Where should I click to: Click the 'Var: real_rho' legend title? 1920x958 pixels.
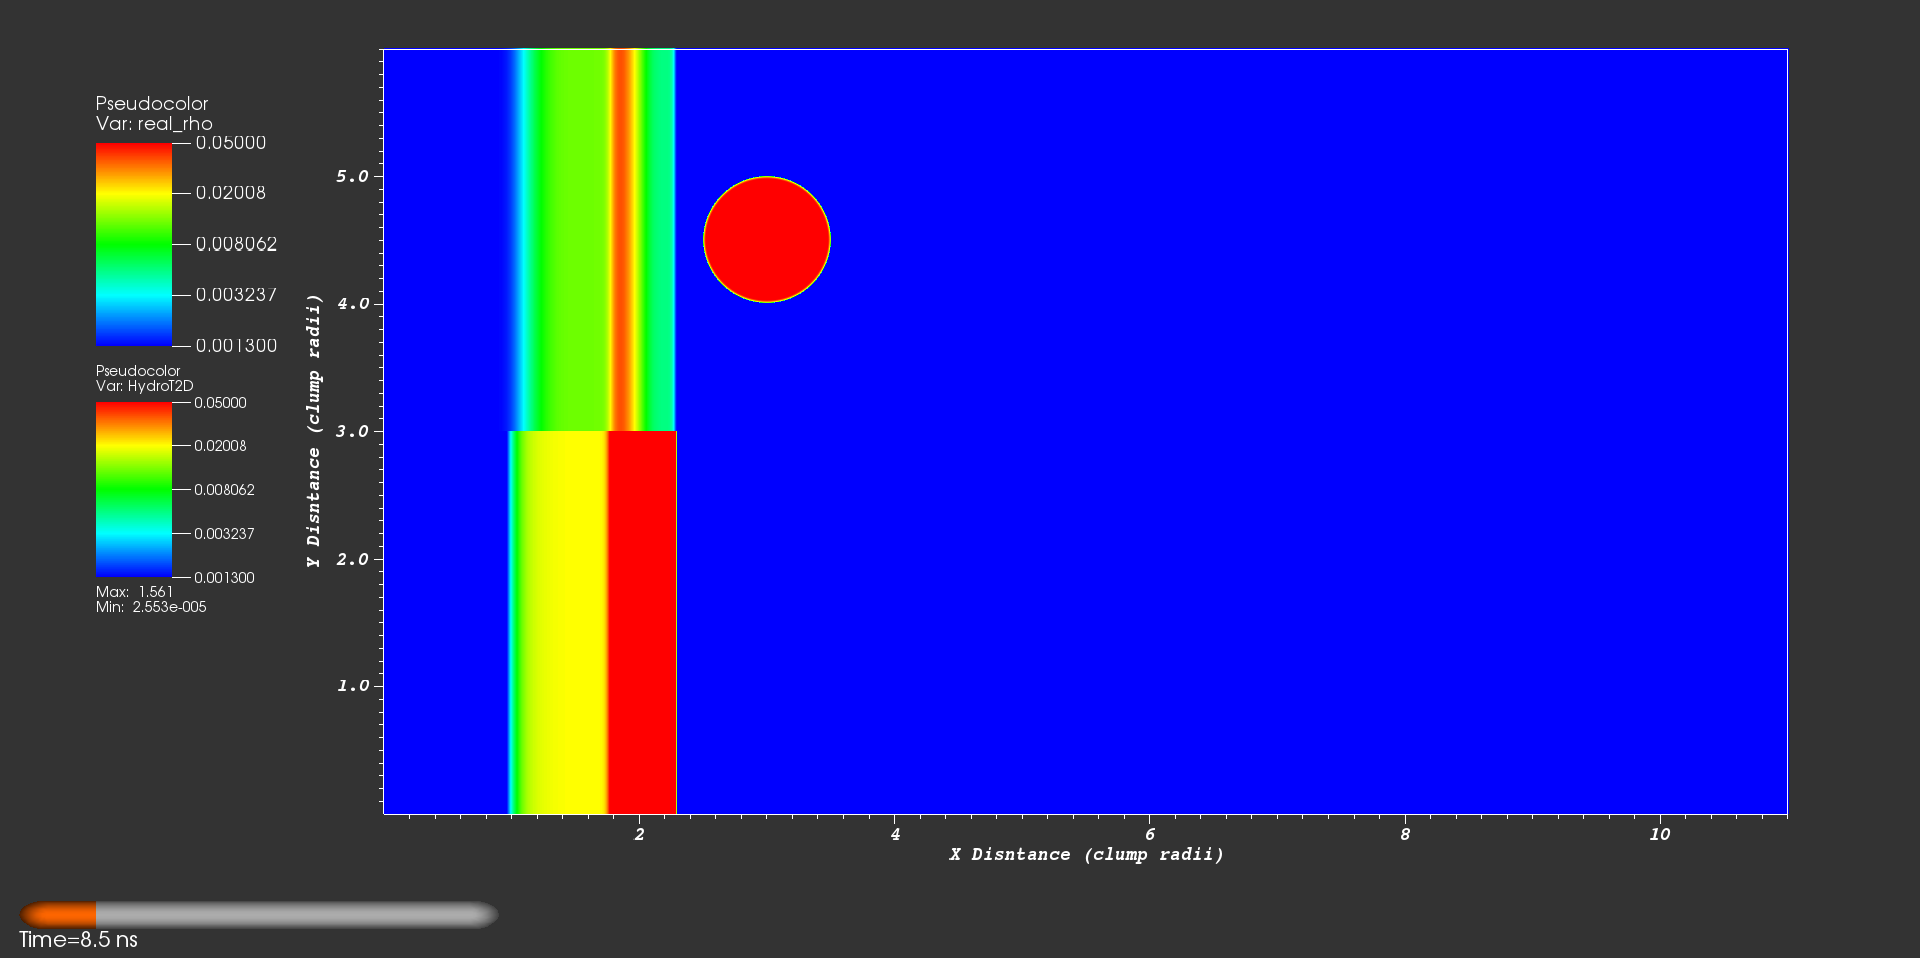coord(154,124)
